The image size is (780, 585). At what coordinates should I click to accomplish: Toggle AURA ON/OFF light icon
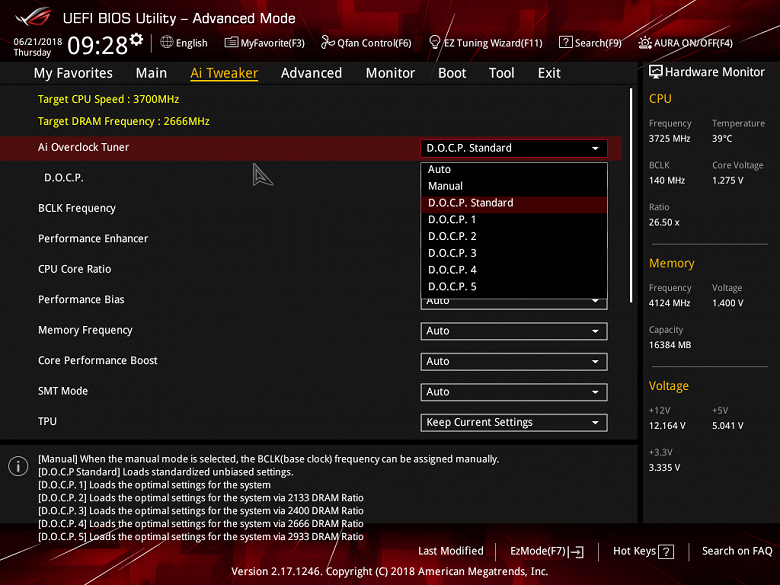(645, 43)
